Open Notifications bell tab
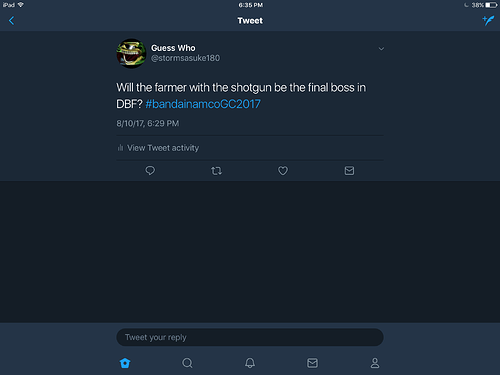 click(250, 363)
